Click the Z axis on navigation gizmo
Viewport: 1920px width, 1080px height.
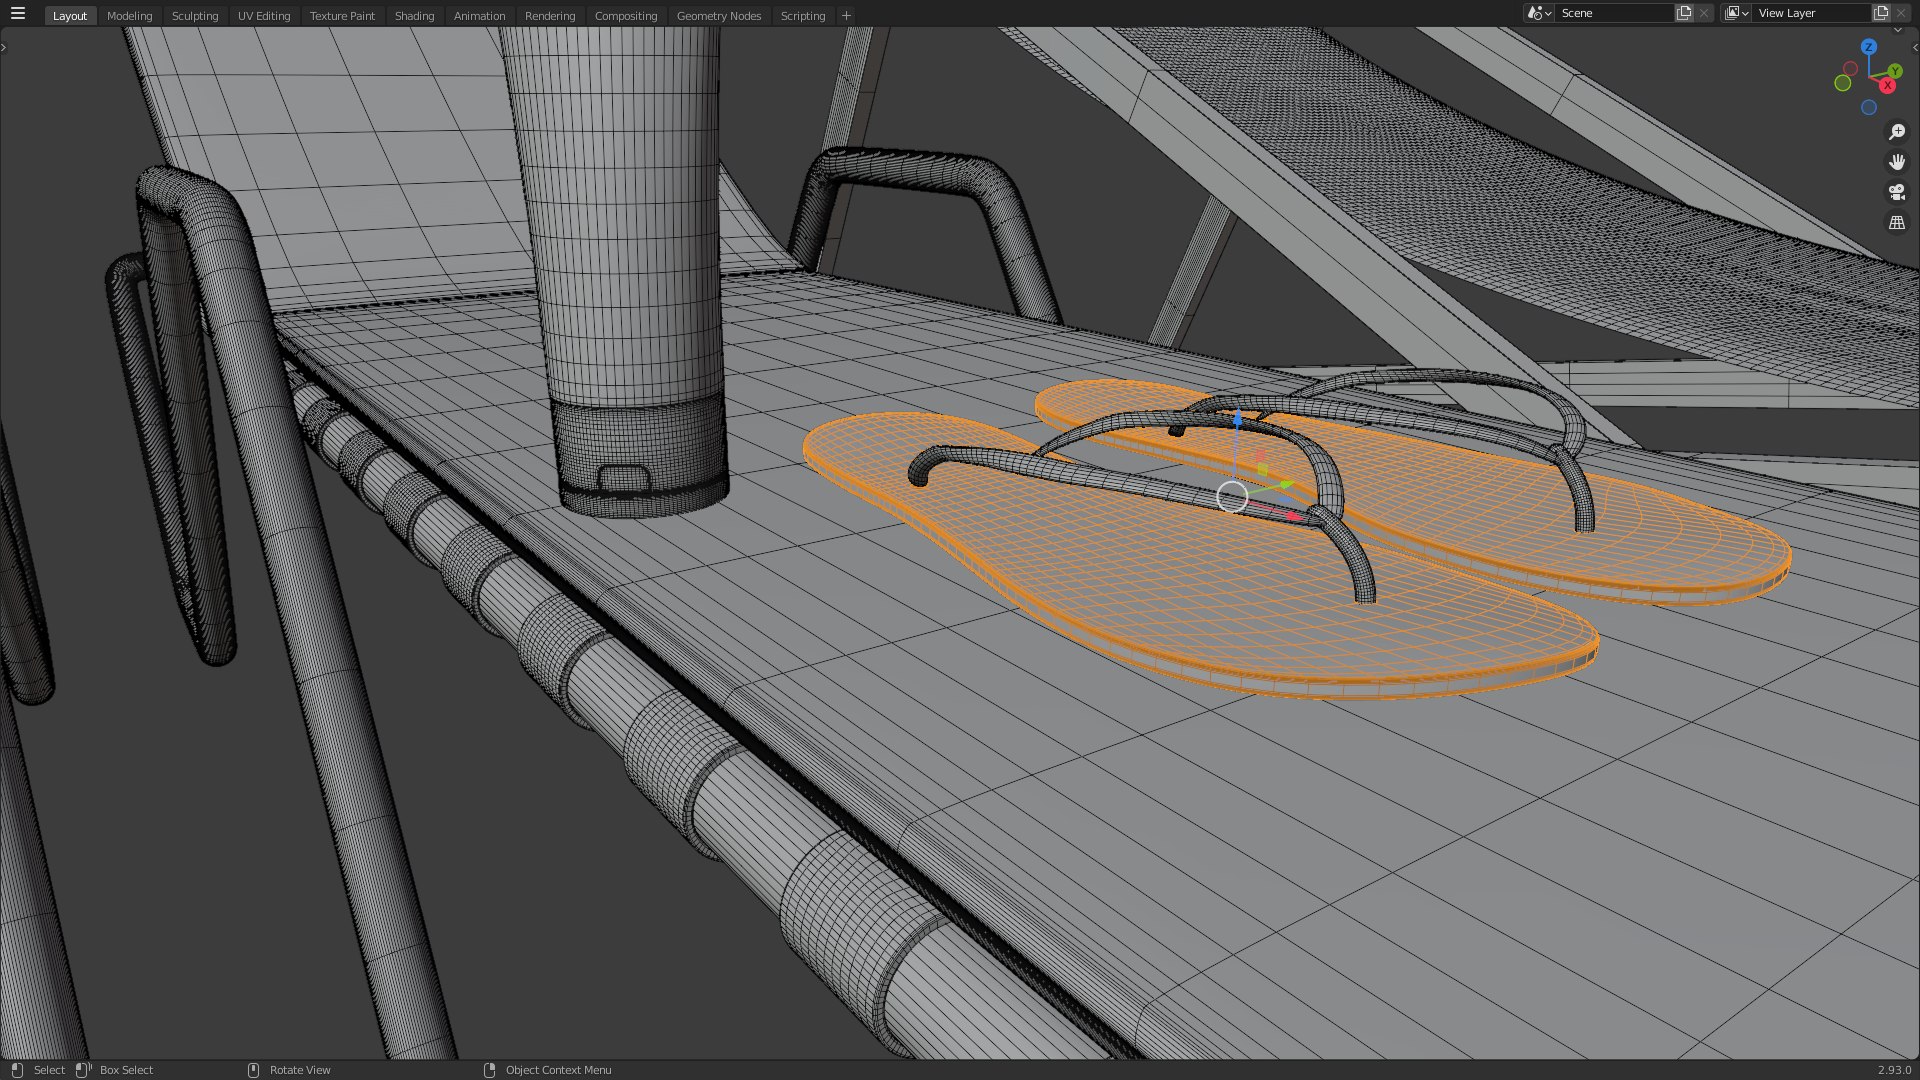tap(1868, 47)
